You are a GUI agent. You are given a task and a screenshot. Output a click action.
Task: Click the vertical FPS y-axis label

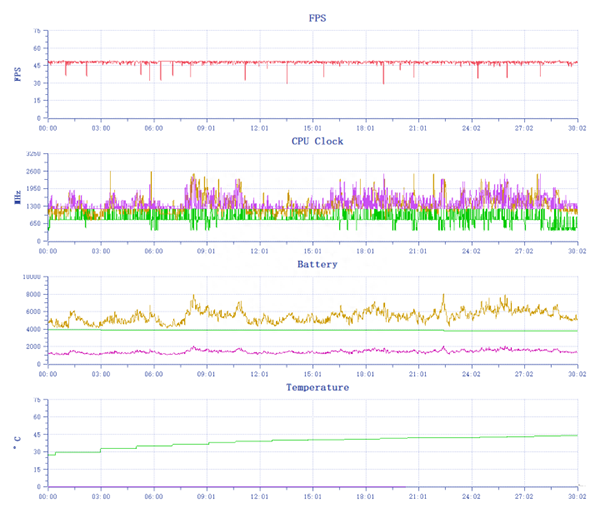tap(17, 74)
